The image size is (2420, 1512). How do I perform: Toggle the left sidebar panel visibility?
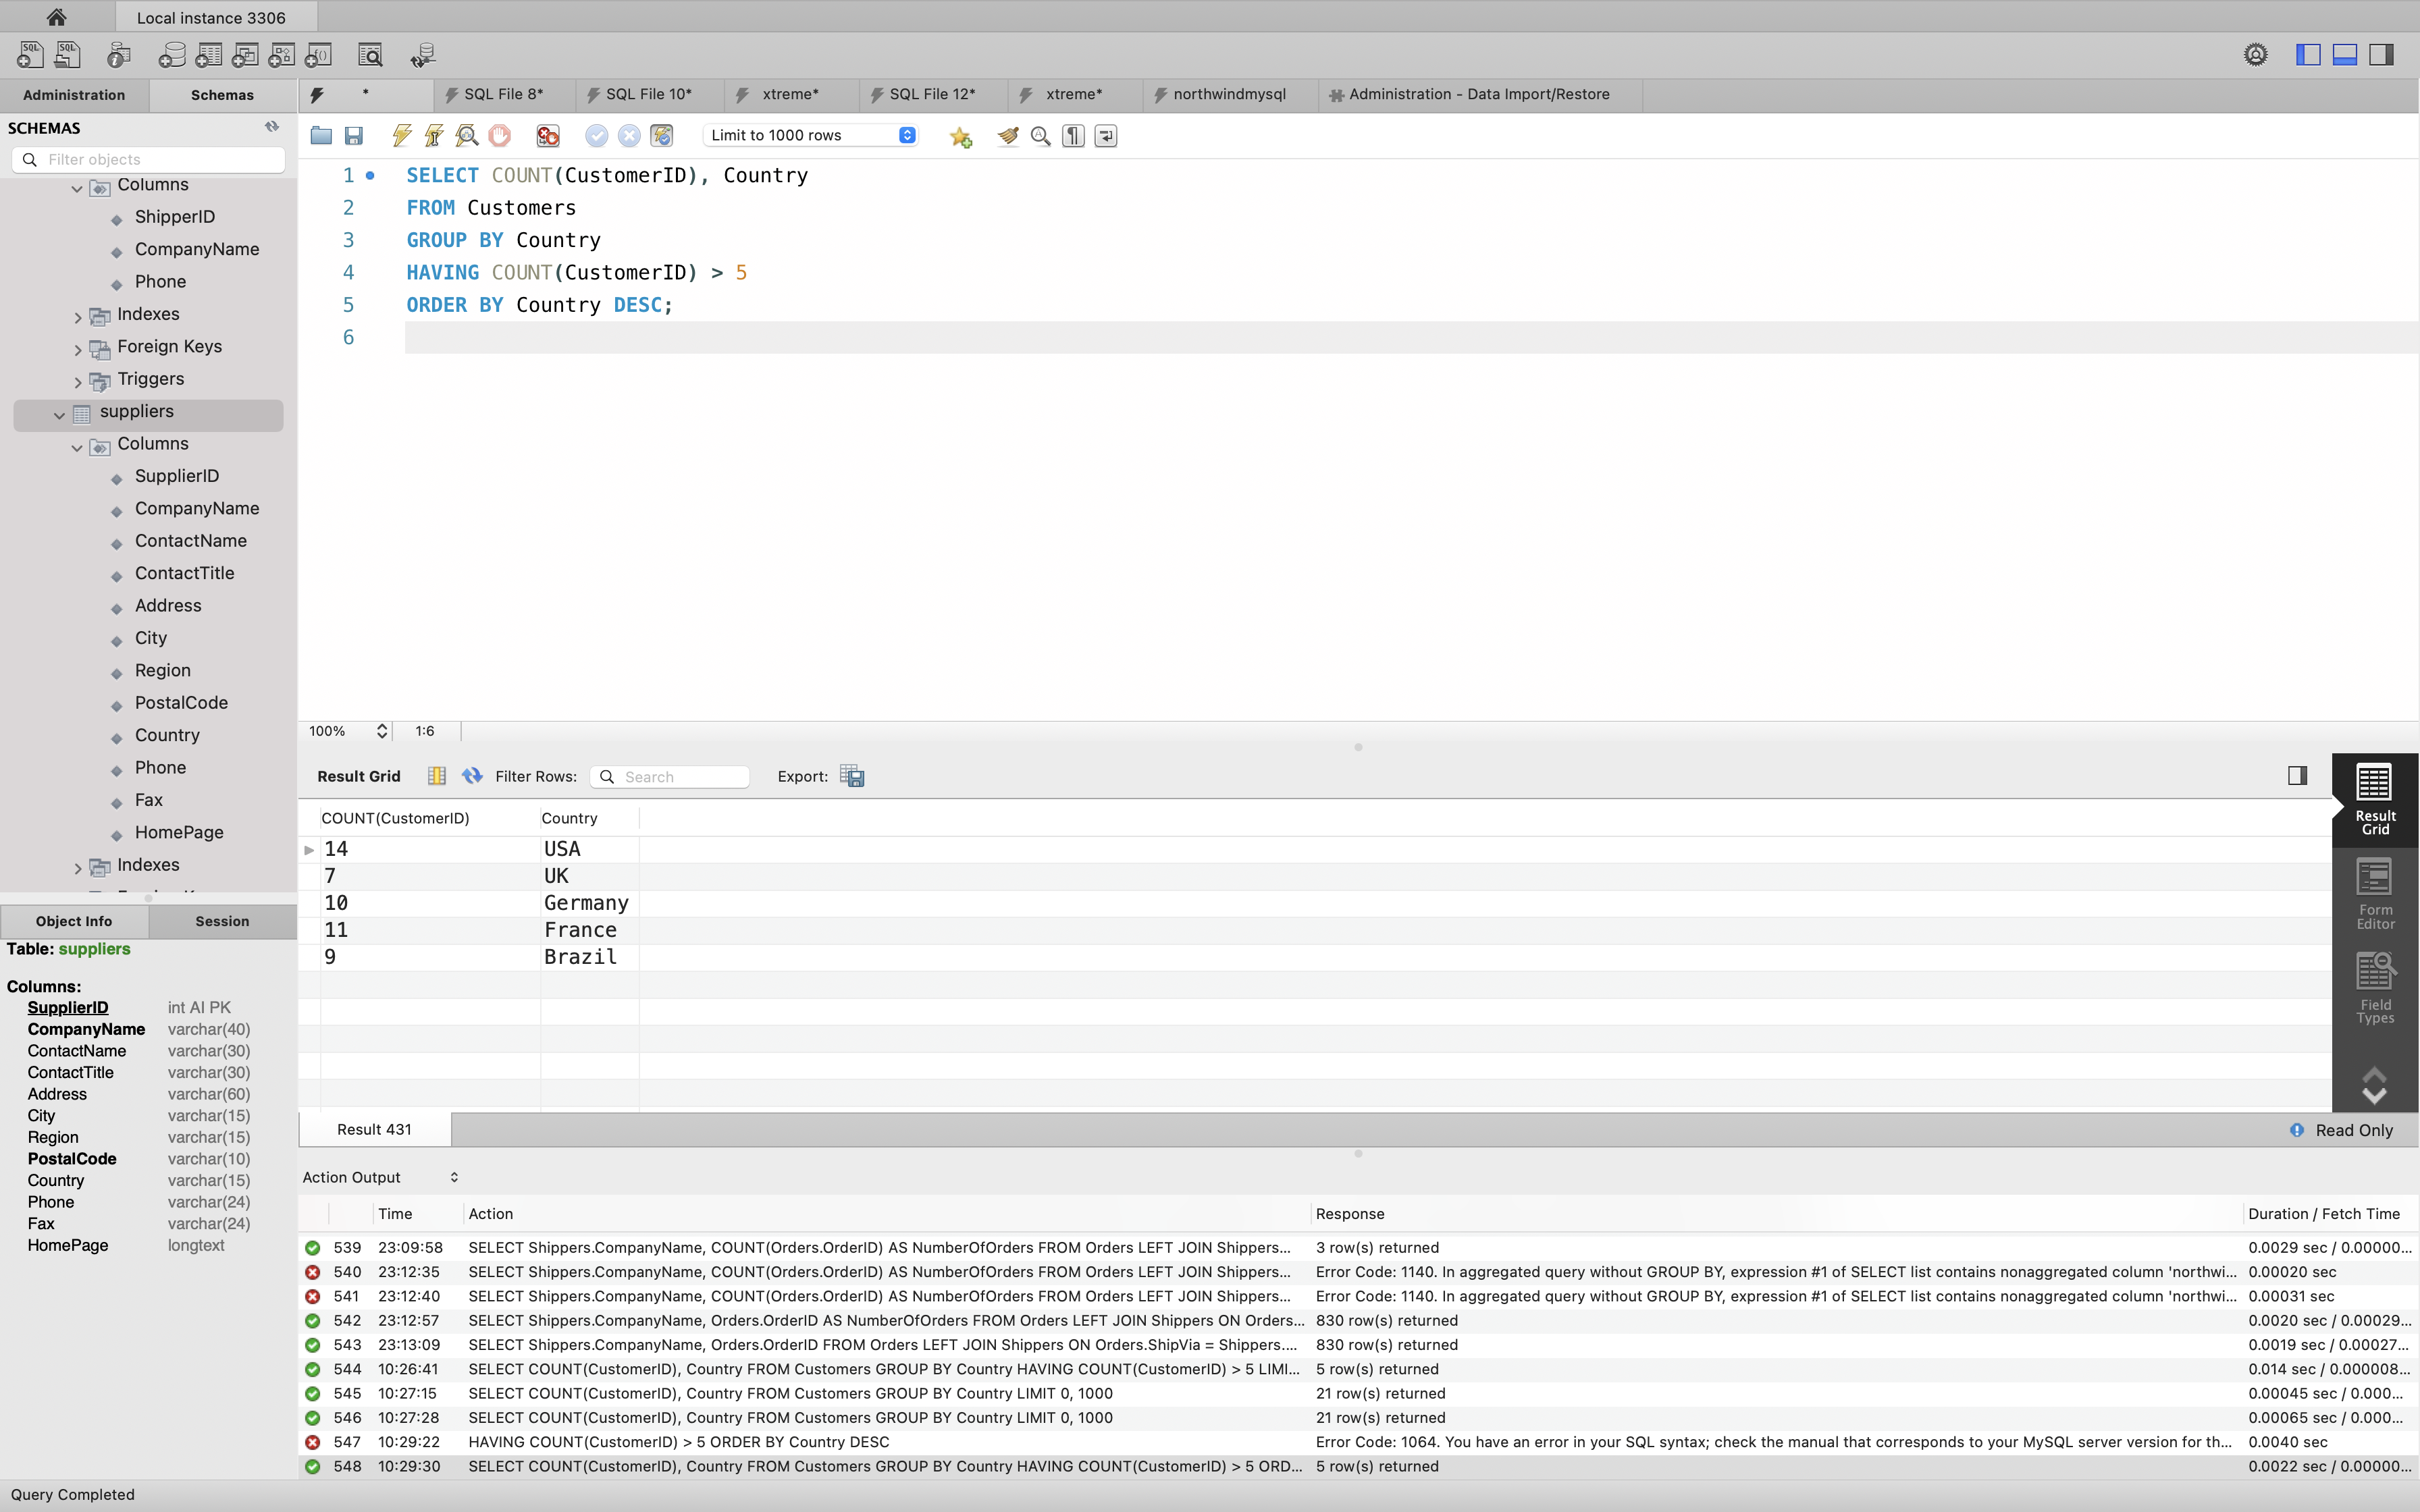pyautogui.click(x=2308, y=54)
